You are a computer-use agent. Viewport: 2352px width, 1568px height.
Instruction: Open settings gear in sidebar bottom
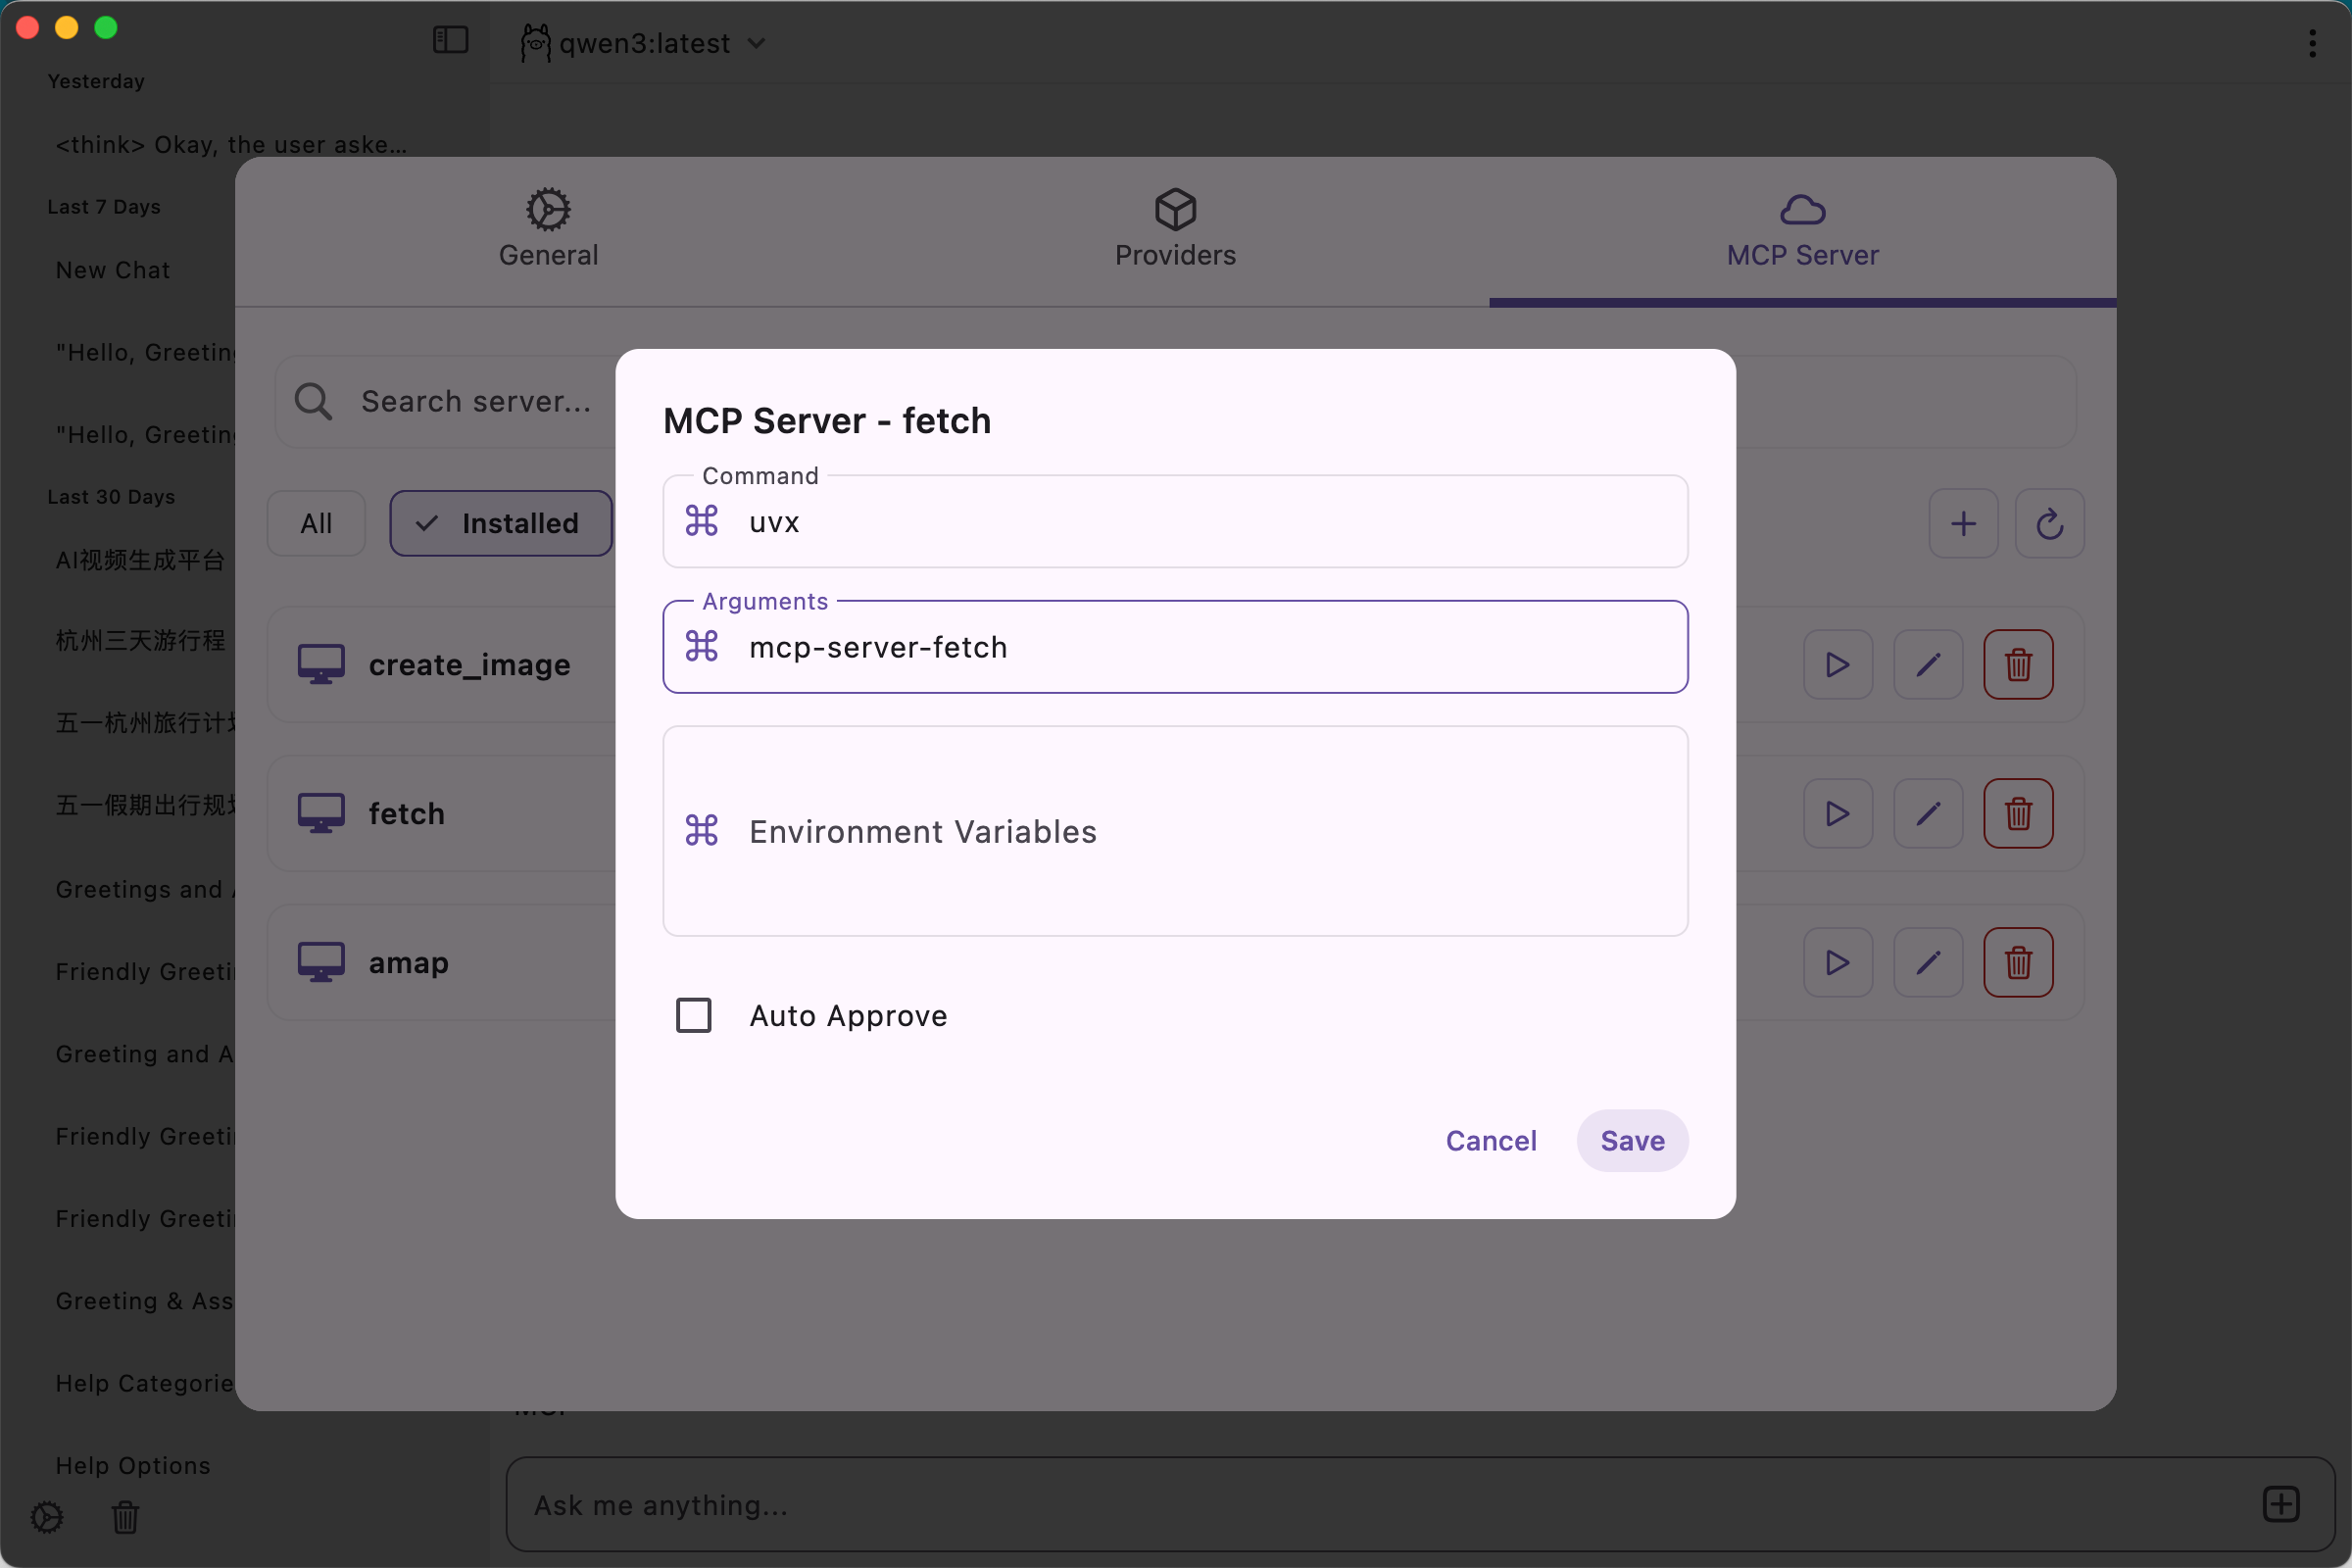(47, 1516)
